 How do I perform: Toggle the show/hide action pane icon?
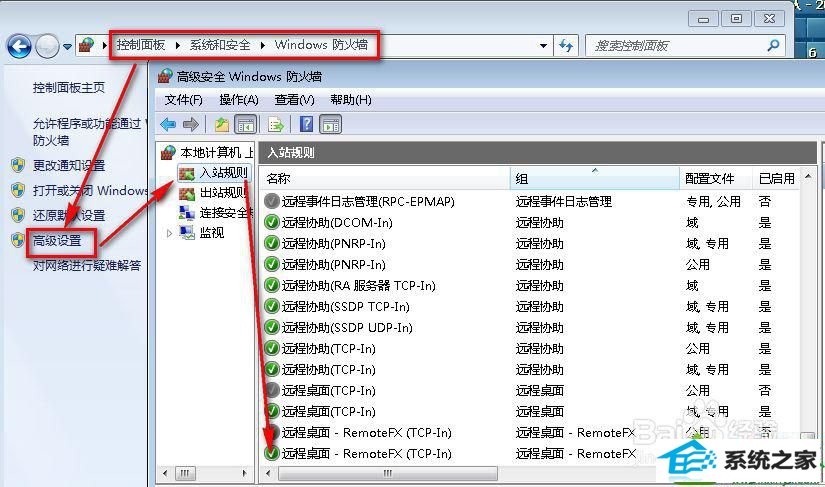click(331, 125)
